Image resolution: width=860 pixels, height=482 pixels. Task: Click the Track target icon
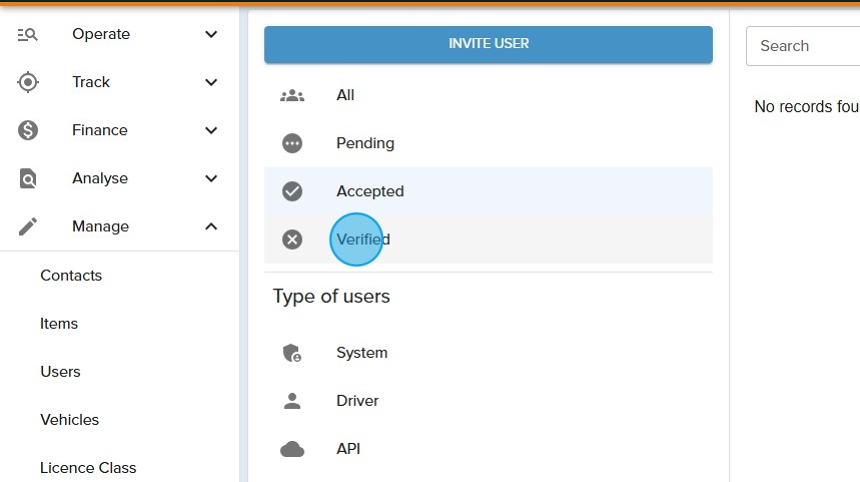[x=28, y=82]
